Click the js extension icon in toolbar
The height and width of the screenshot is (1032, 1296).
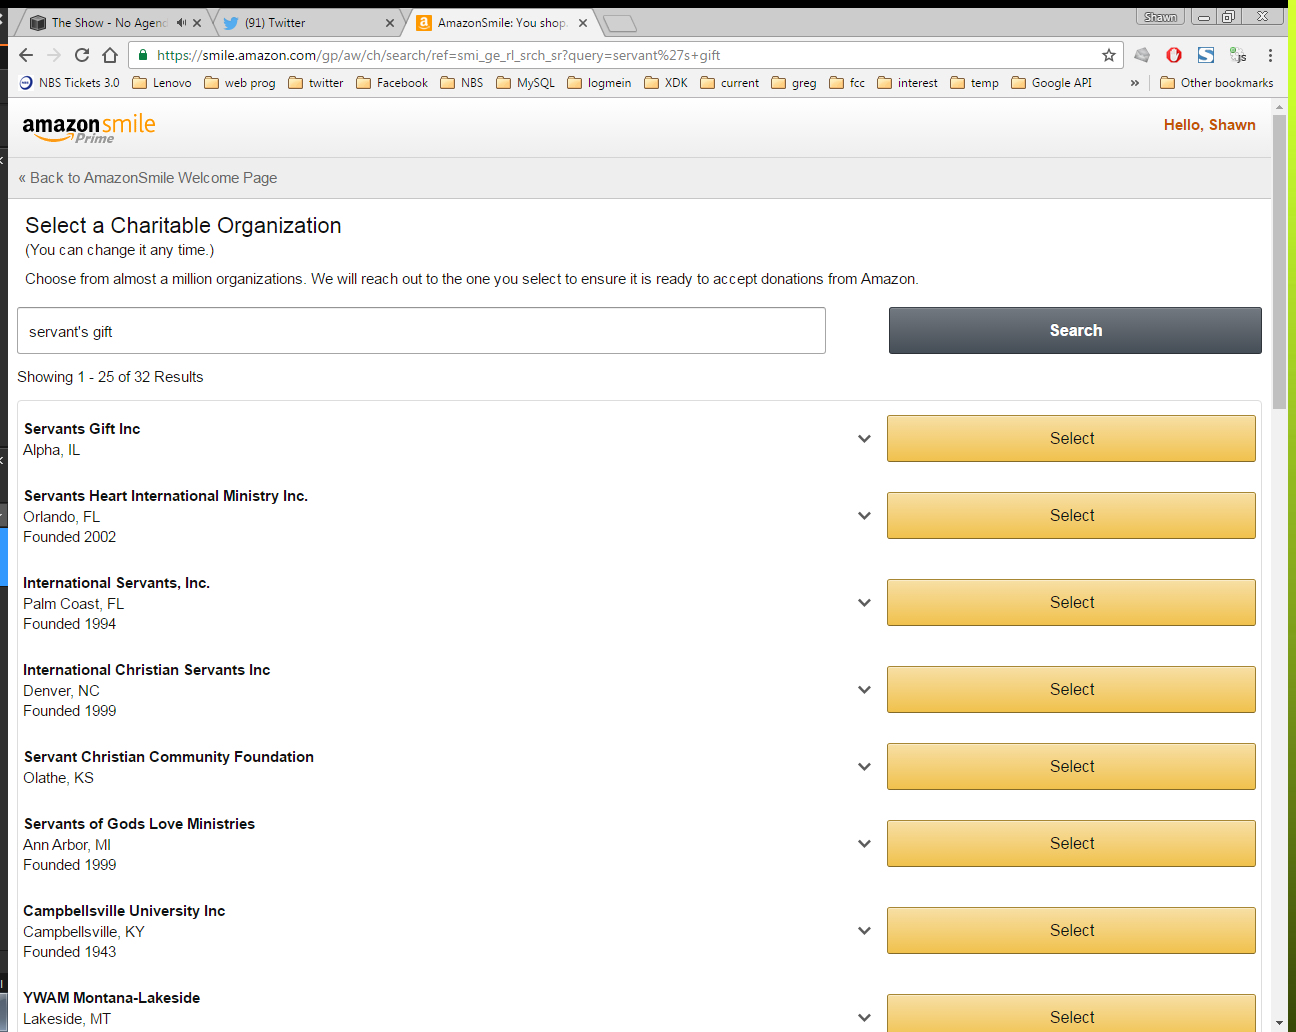1238,55
